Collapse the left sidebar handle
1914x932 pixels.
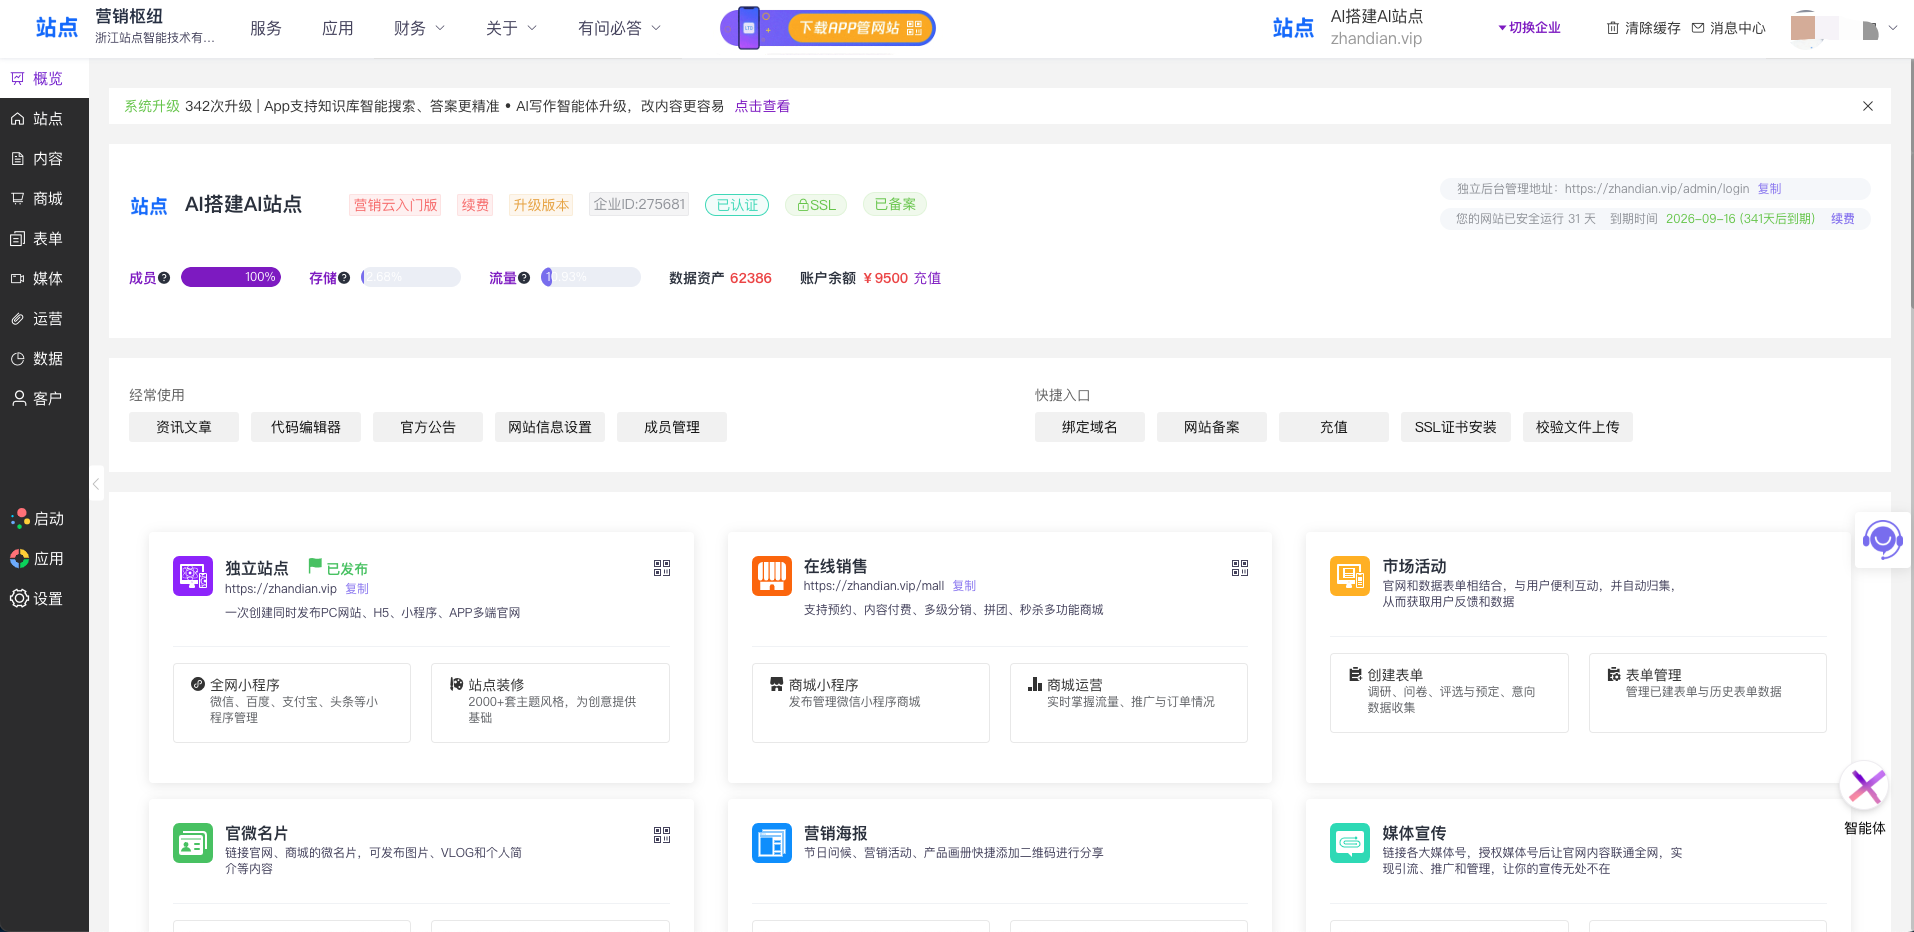coord(96,484)
